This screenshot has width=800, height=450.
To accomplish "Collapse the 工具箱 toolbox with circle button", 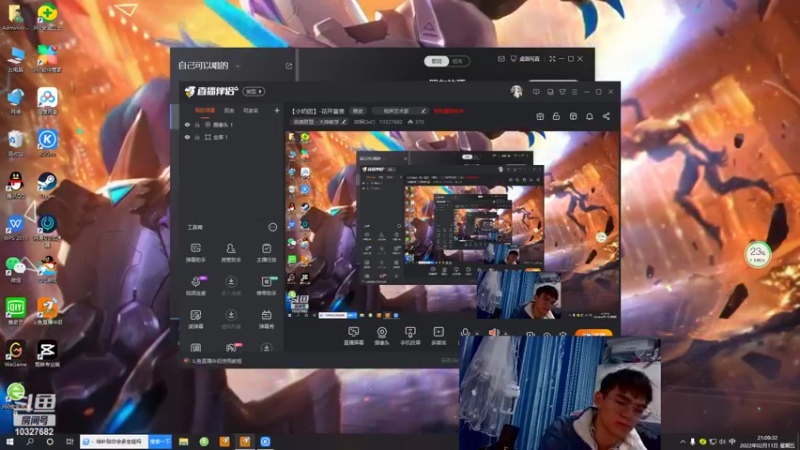I will point(272,227).
